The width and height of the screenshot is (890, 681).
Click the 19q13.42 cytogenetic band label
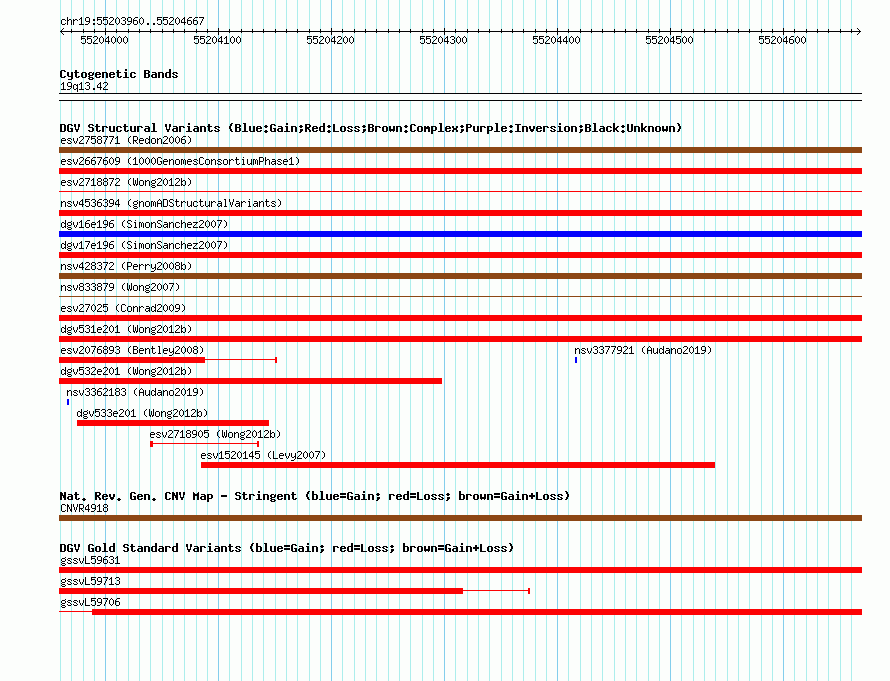pos(84,86)
